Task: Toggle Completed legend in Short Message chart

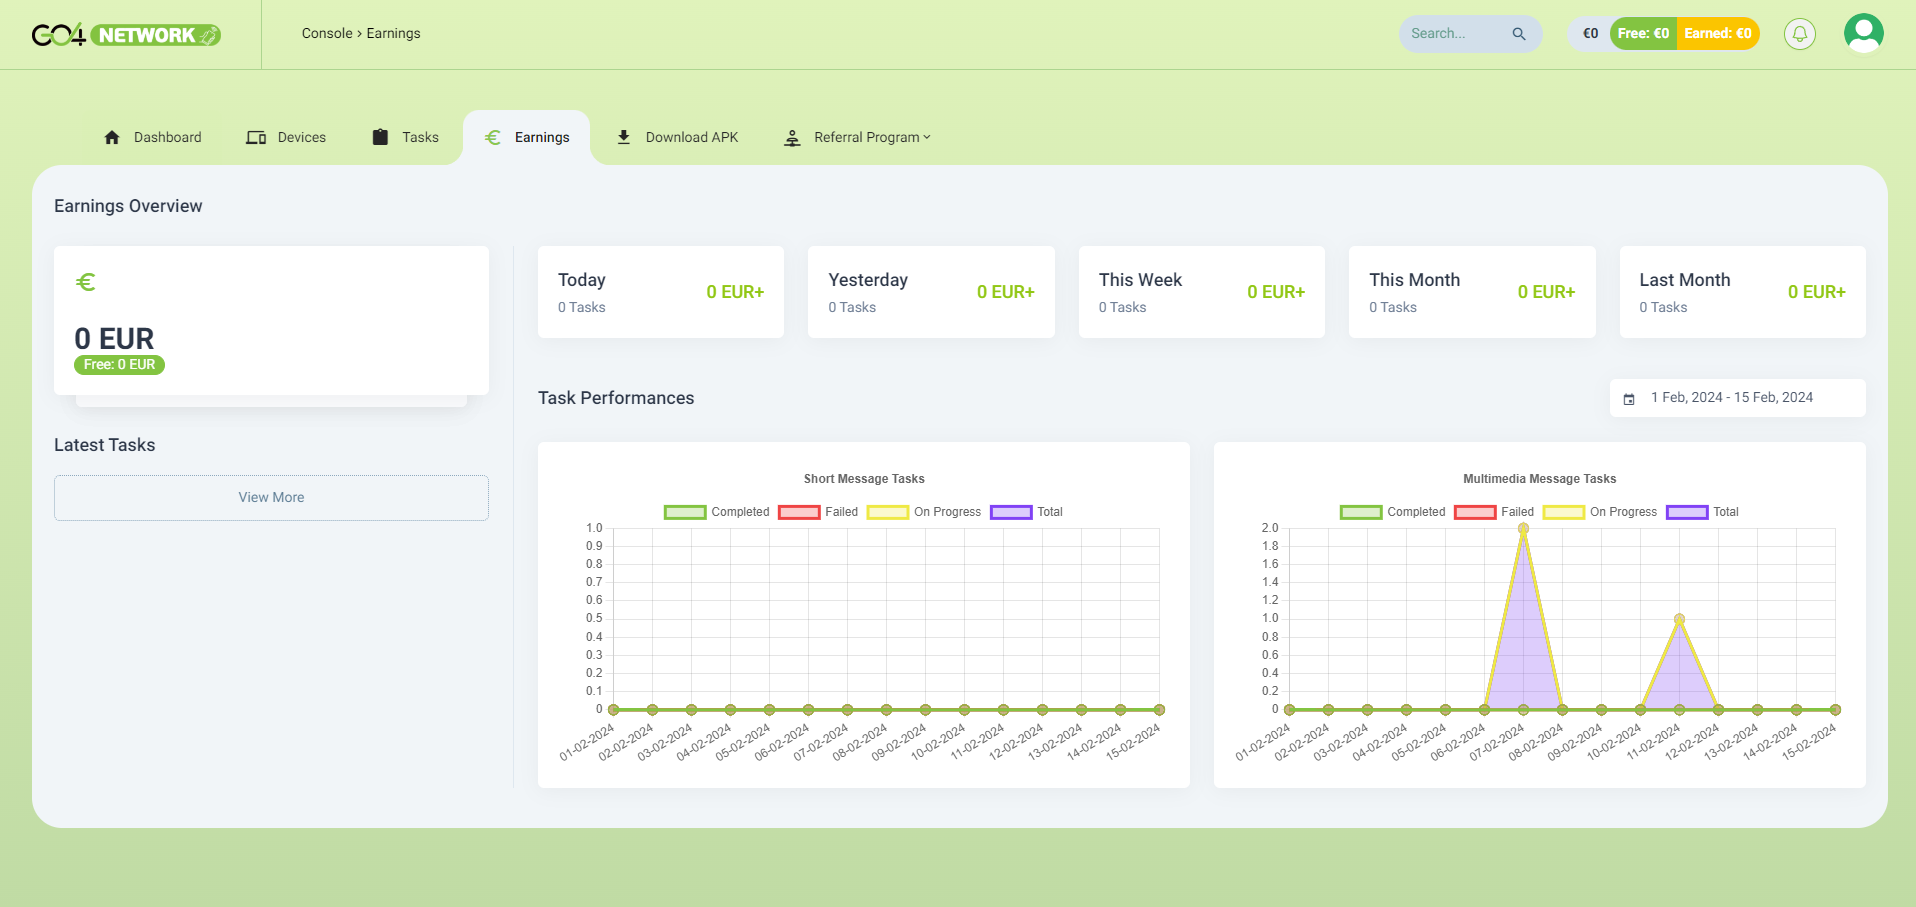Action: (717, 512)
